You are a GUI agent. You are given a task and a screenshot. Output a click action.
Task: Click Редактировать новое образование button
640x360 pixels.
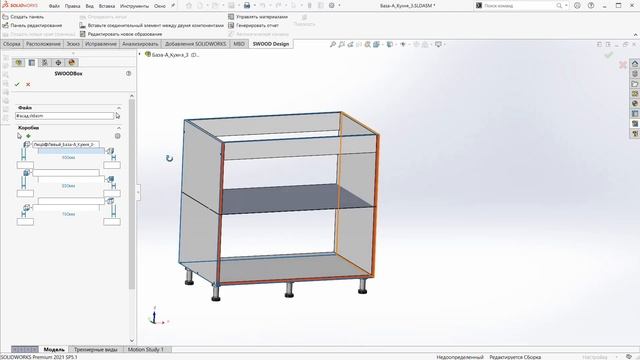click(x=121, y=34)
